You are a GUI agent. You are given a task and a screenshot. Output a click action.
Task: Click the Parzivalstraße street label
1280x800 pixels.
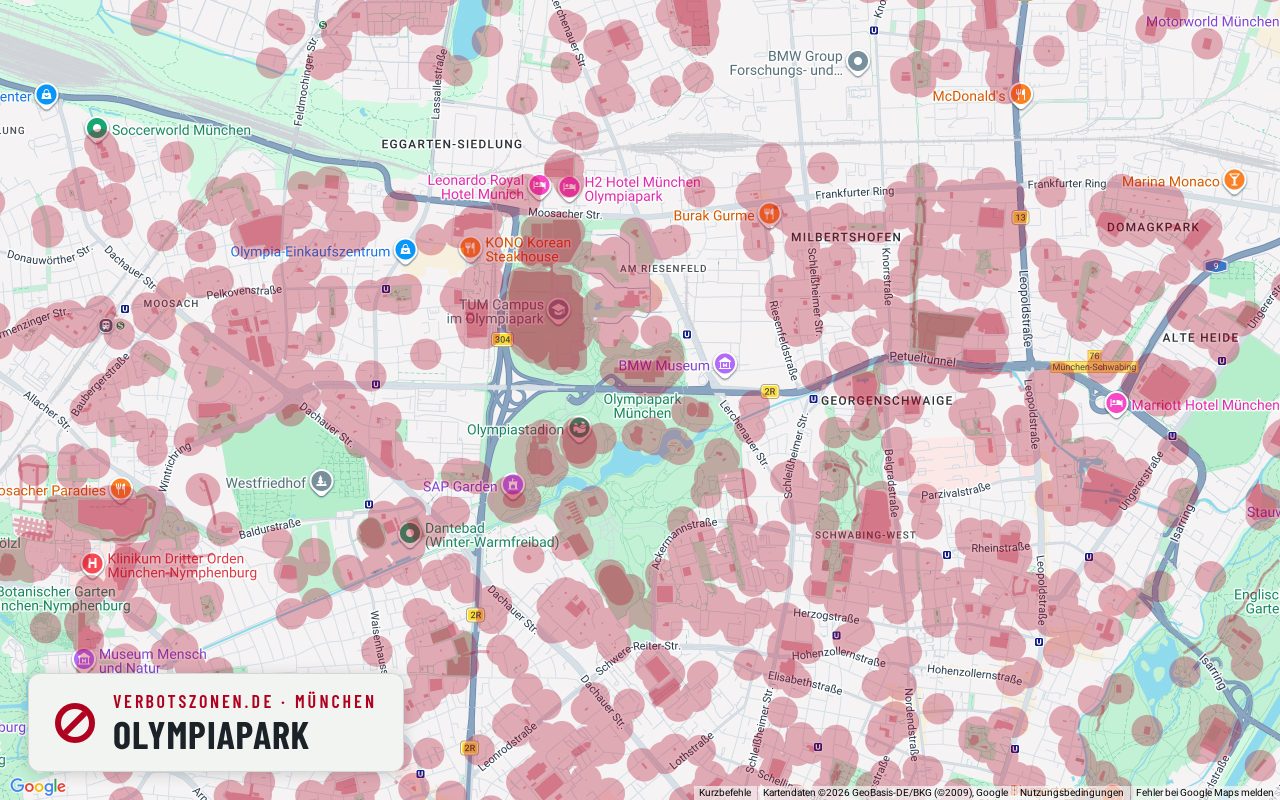pyautogui.click(x=955, y=491)
